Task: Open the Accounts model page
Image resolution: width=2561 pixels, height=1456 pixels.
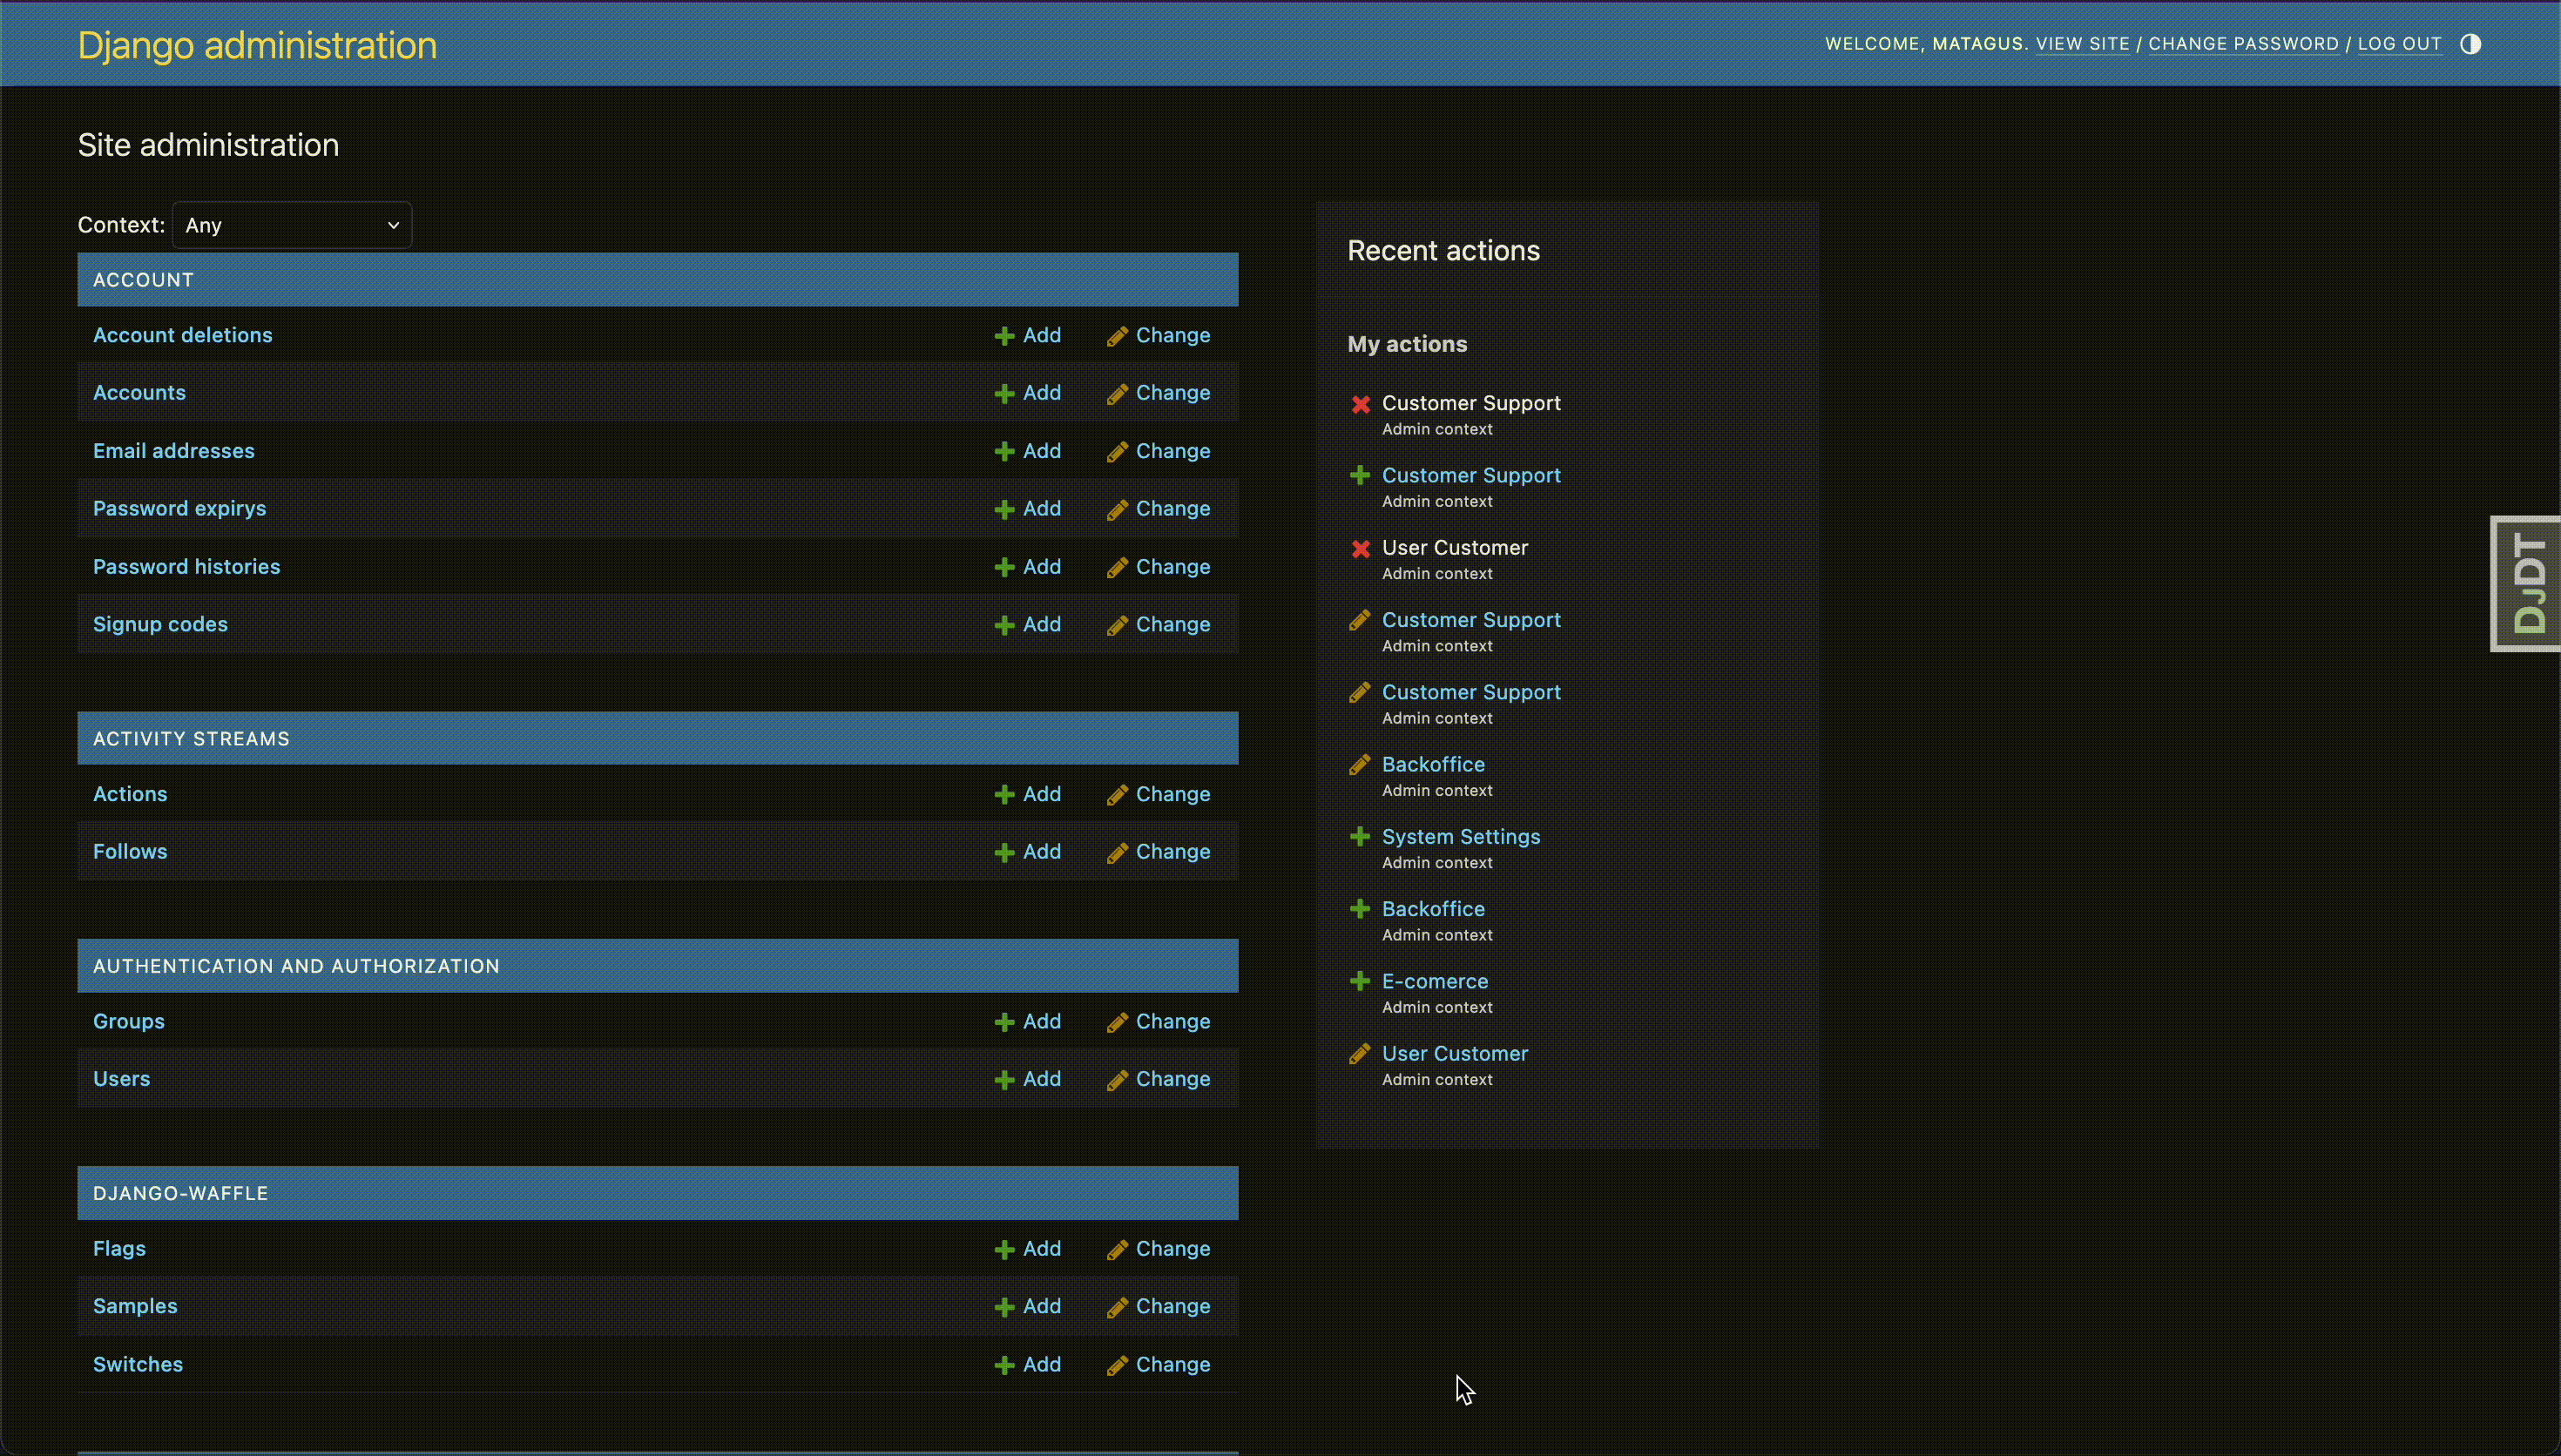Action: [x=139, y=392]
